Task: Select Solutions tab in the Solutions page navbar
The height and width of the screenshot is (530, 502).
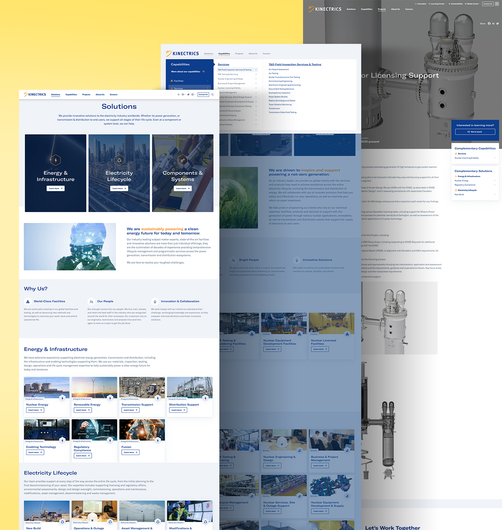Action: 55,95
